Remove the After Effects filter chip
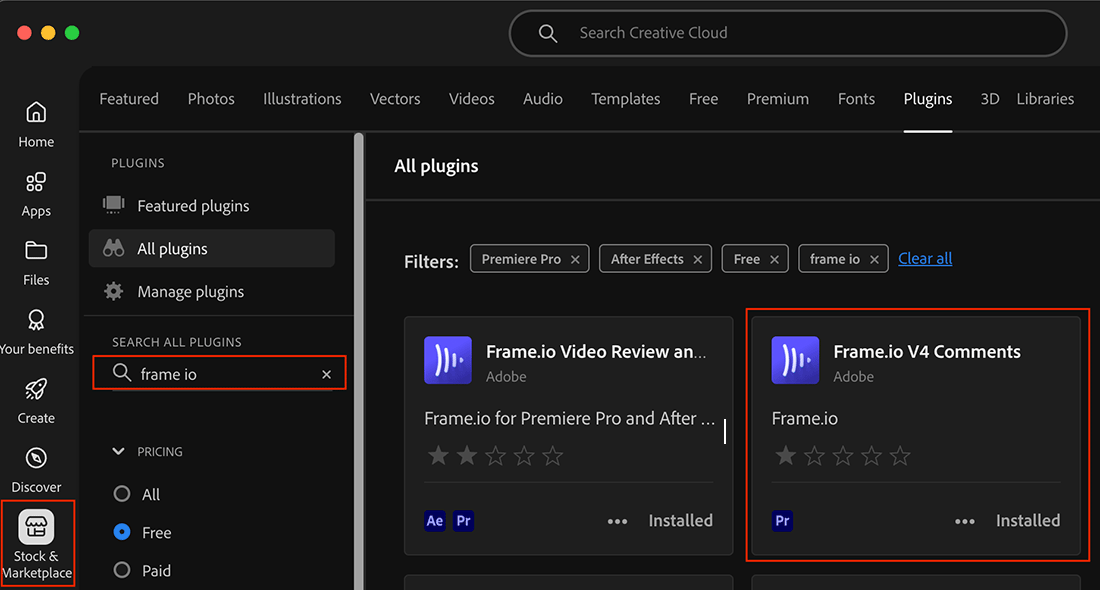This screenshot has height=590, width=1100. coord(697,260)
